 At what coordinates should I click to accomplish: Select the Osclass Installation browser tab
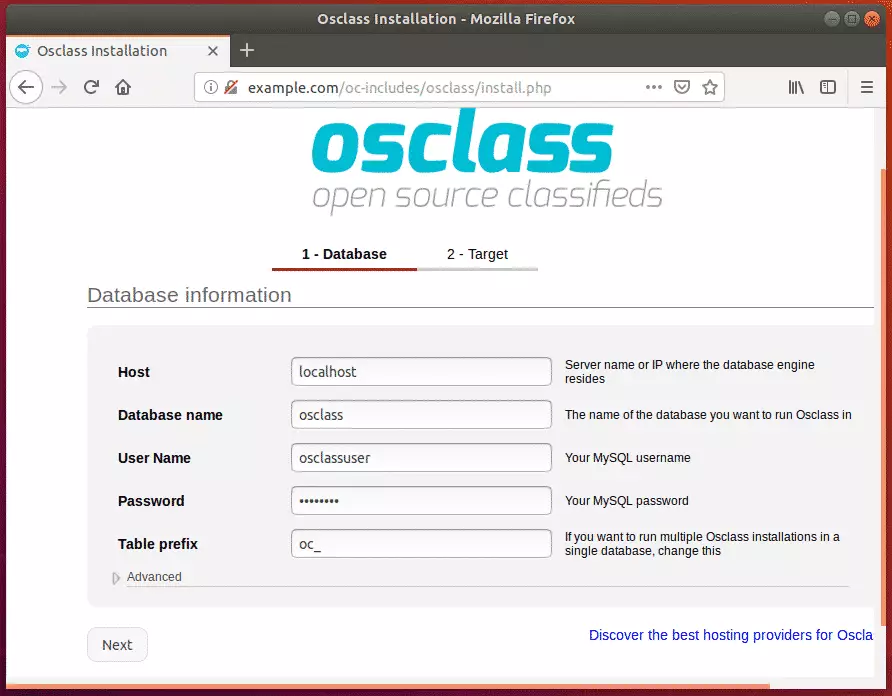(118, 51)
